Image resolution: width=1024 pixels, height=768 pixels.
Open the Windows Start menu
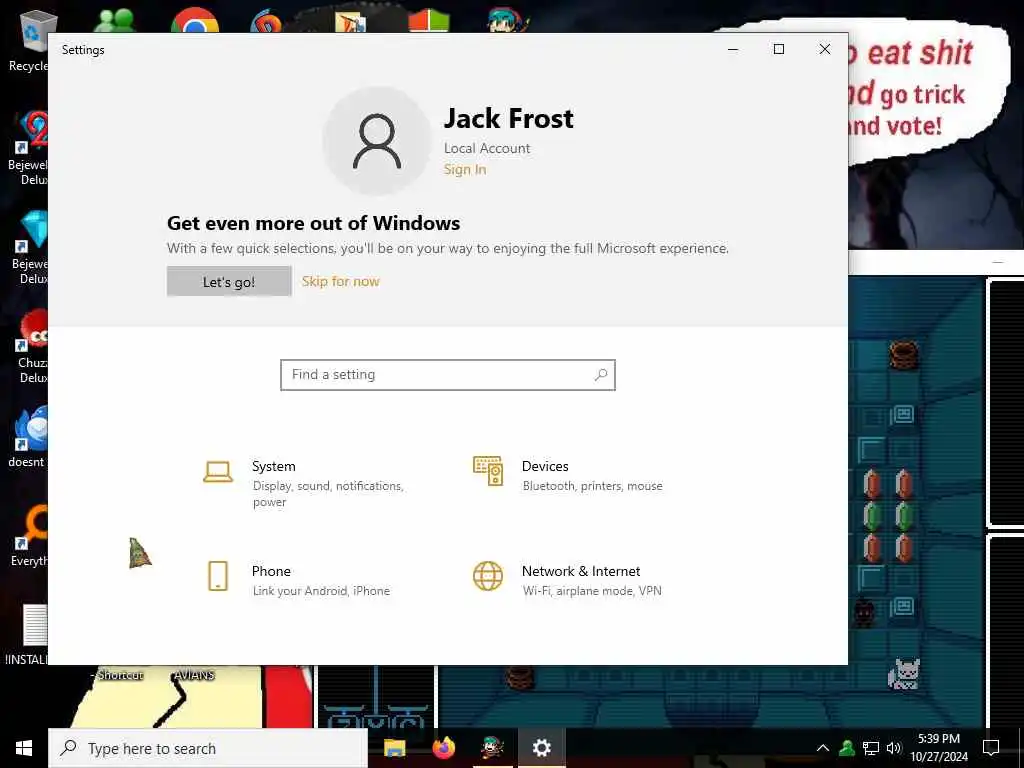[x=24, y=748]
